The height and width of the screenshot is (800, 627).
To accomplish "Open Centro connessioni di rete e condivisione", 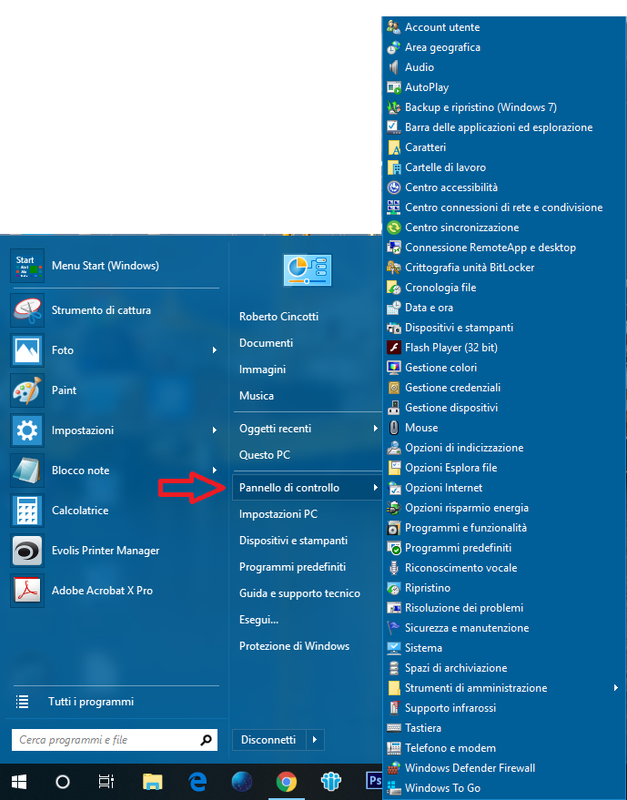I will pyautogui.click(x=504, y=207).
